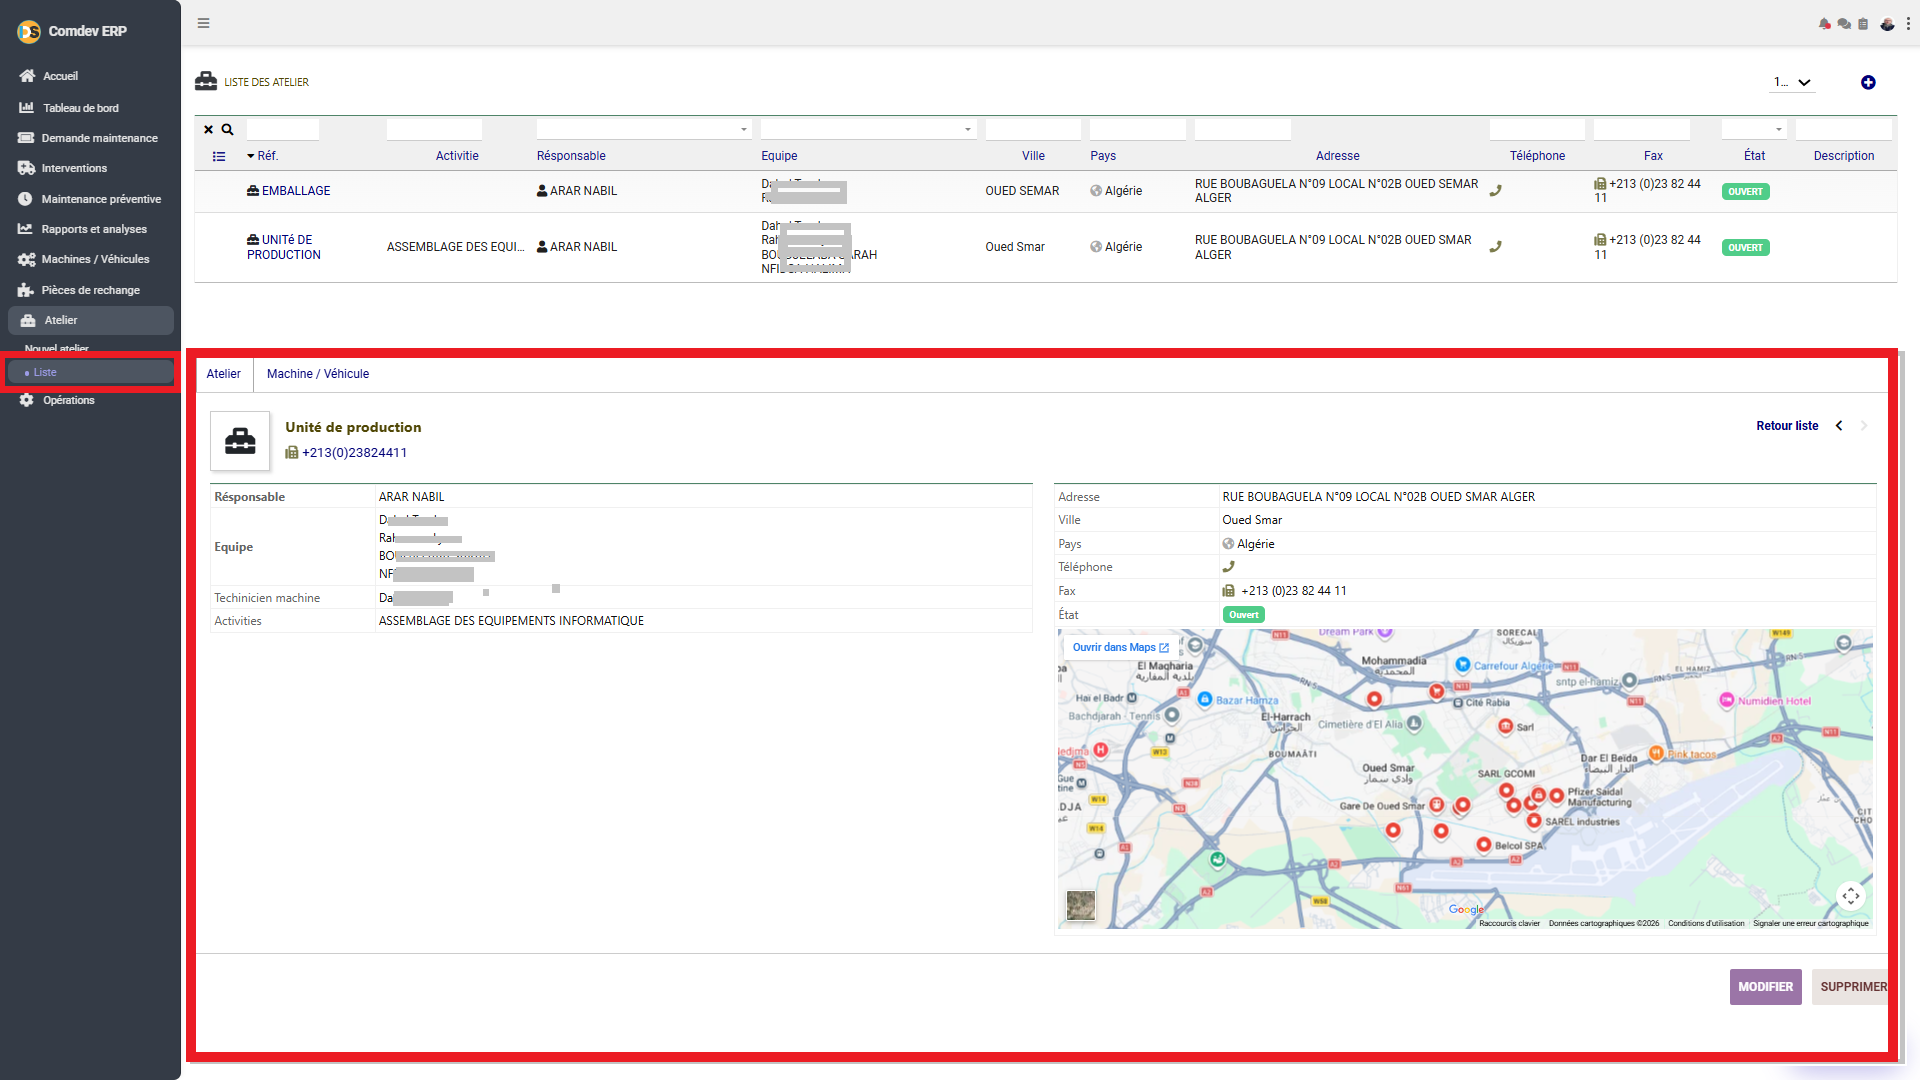Toggle map camera controls button
1920x1080 pixels.
coord(1851,896)
